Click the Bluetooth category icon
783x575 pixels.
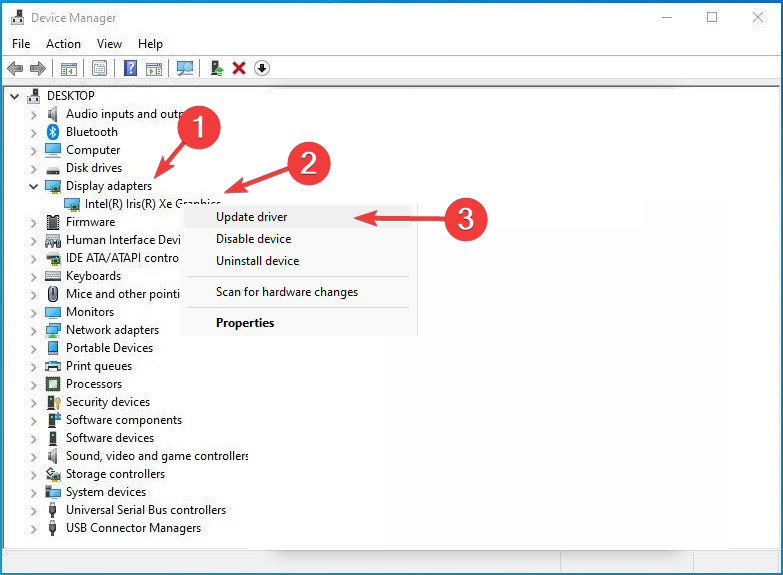pyautogui.click(x=53, y=132)
